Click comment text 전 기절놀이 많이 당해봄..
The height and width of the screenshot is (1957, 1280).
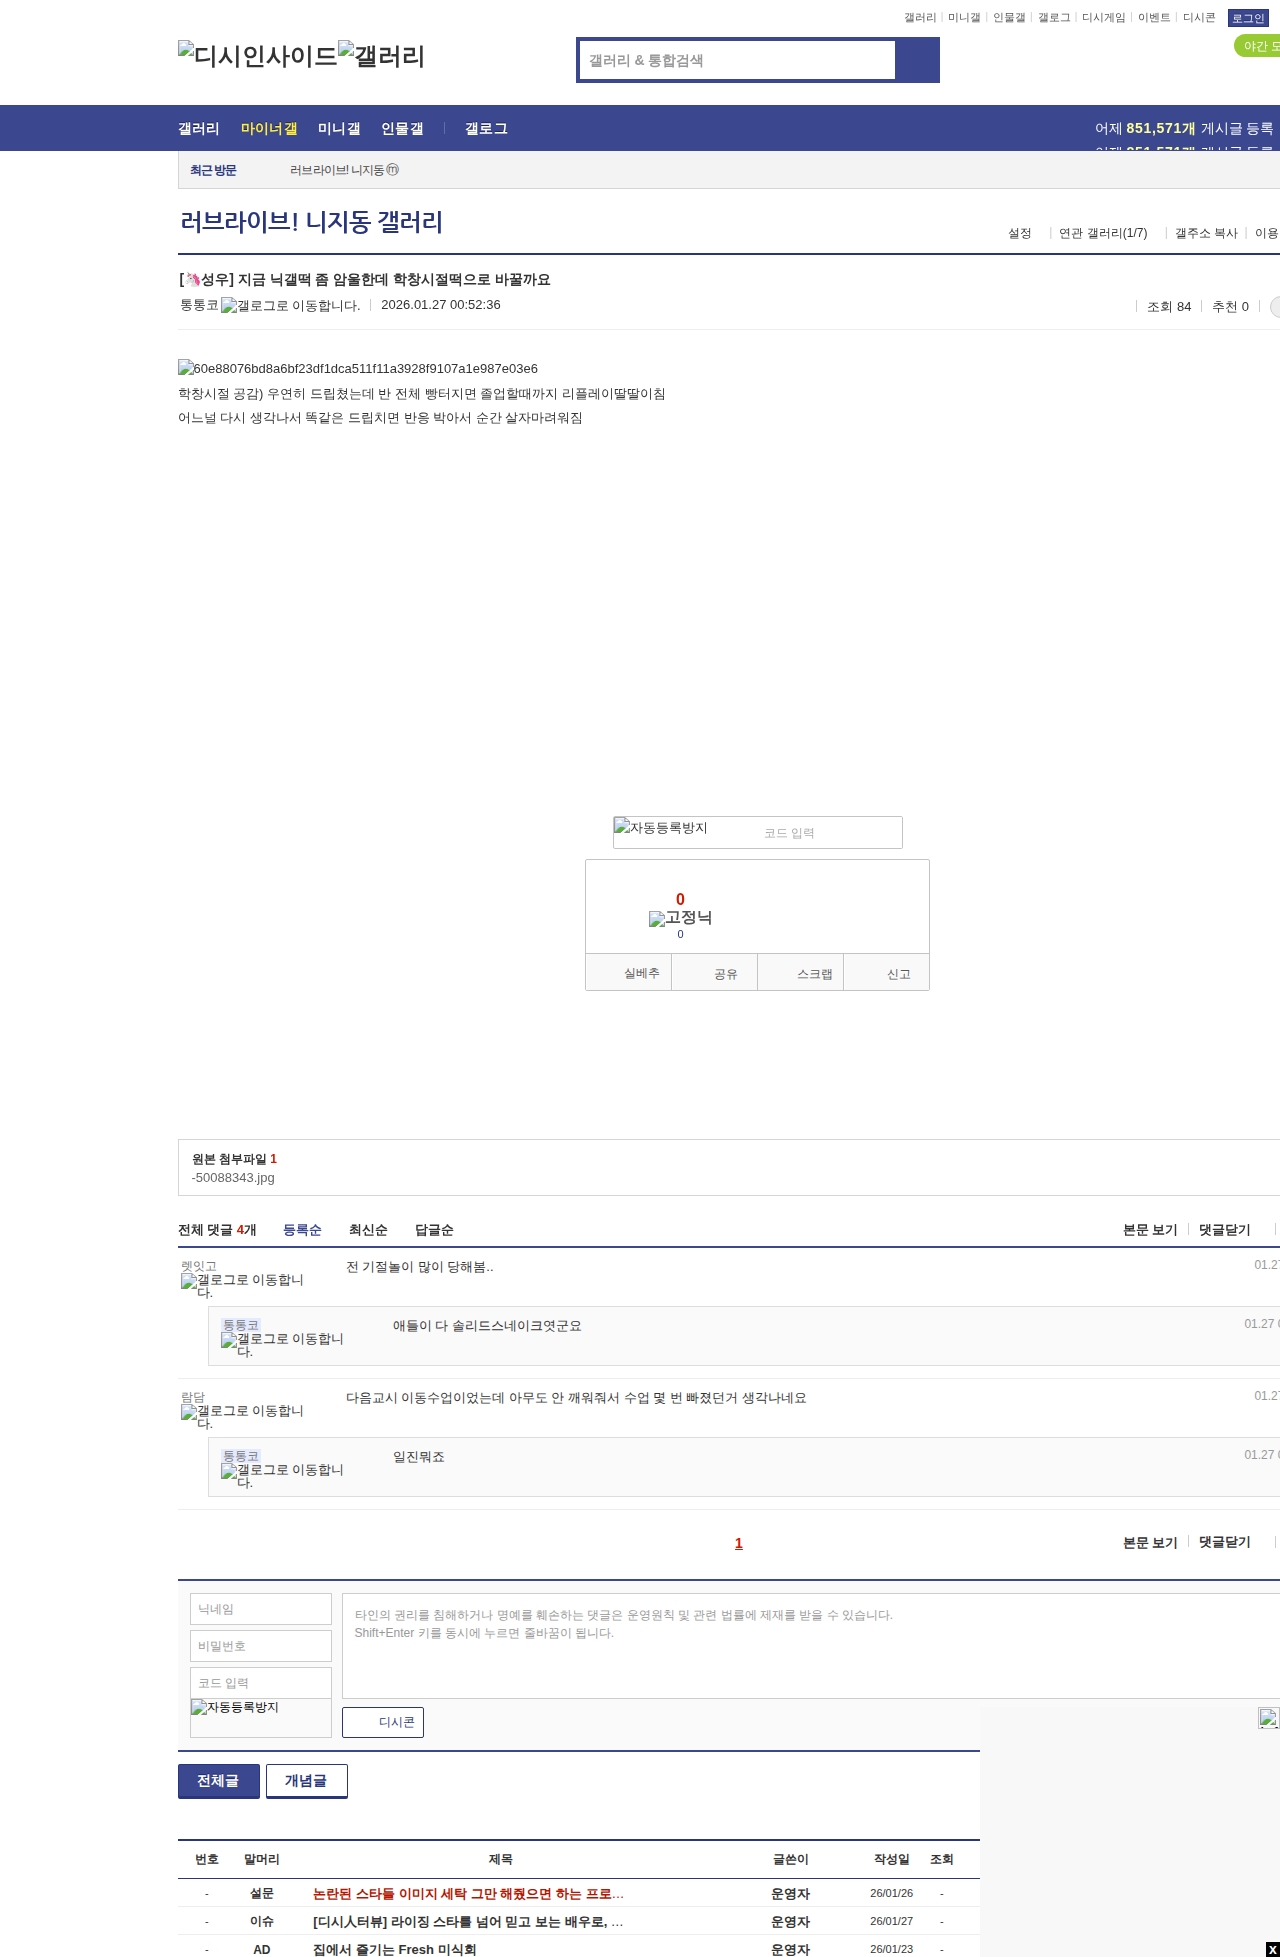point(420,1267)
